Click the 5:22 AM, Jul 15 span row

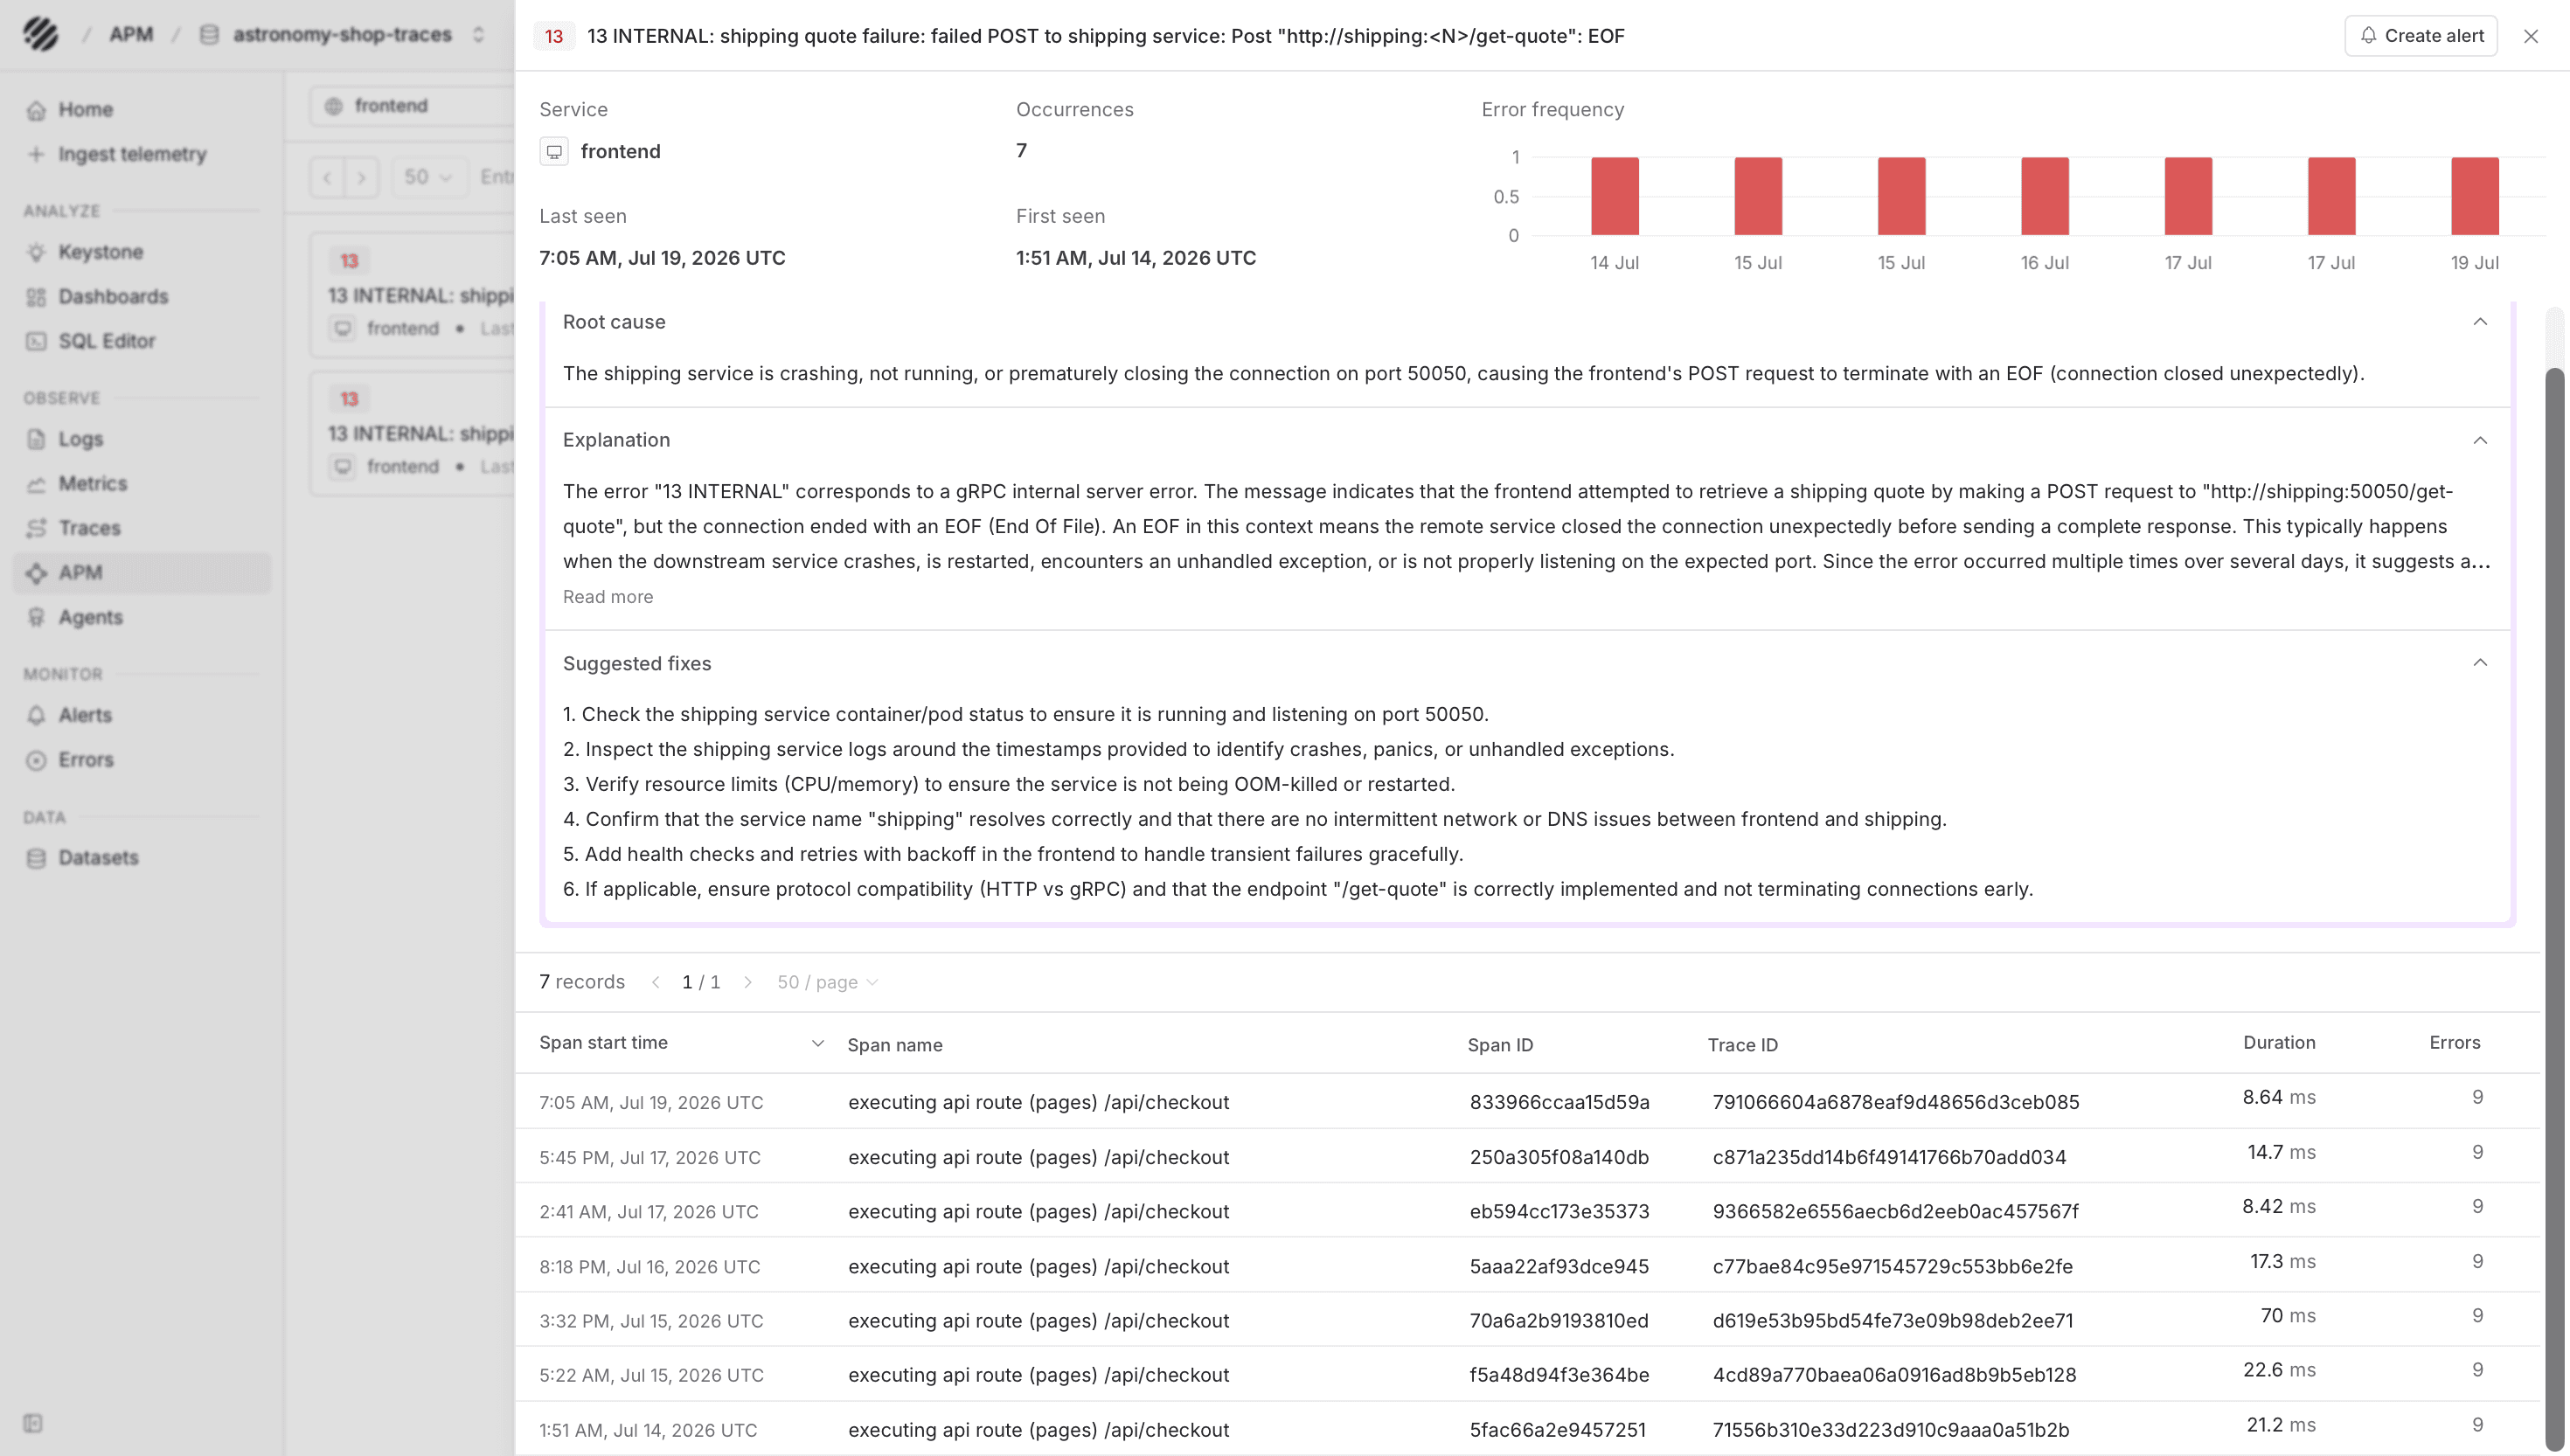point(1527,1374)
